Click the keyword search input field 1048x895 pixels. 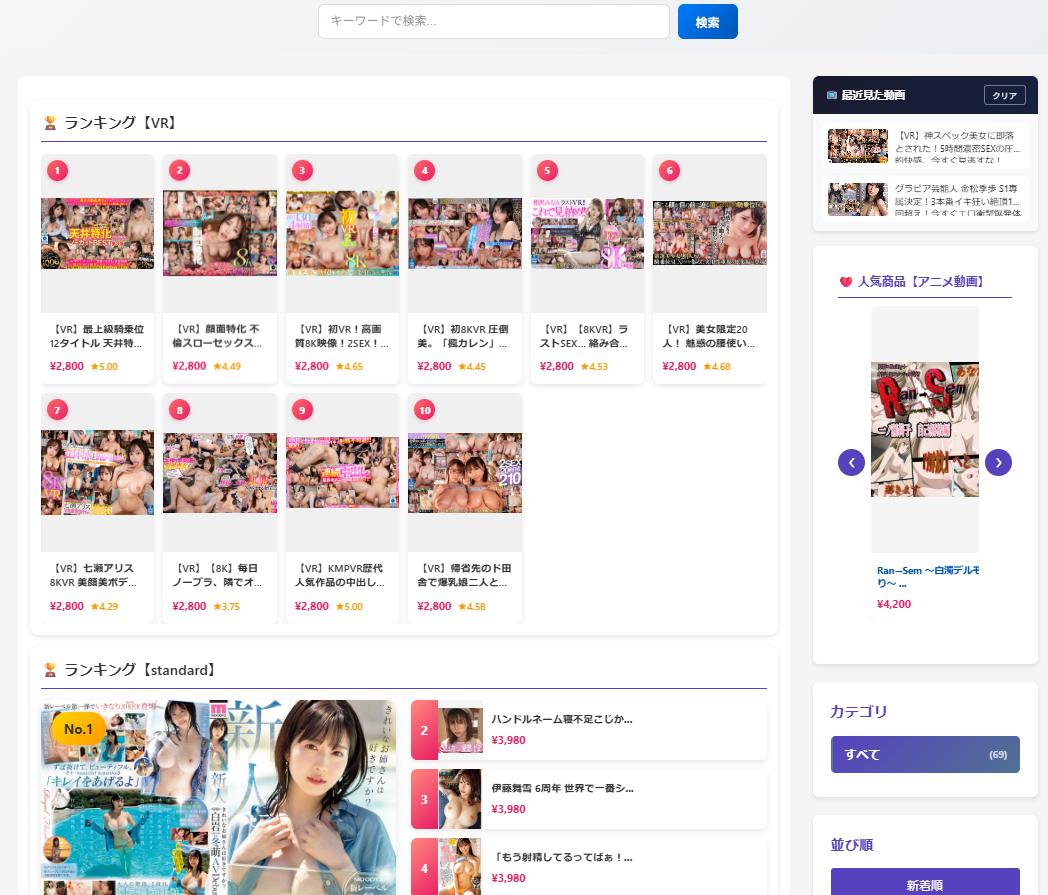tap(493, 22)
